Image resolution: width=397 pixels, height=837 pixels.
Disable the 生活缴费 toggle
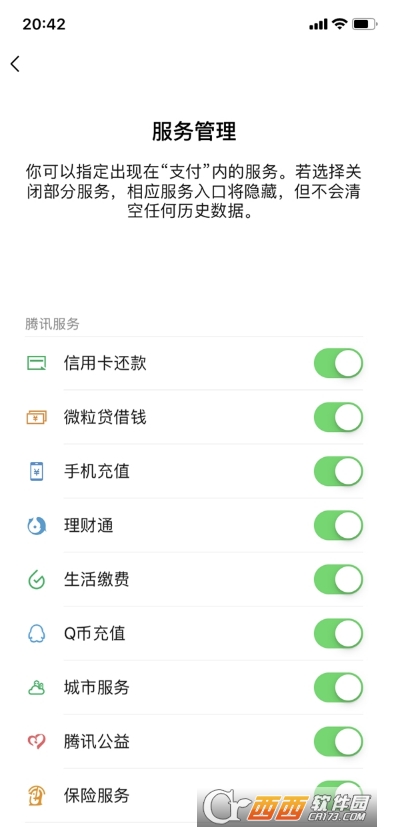(338, 580)
